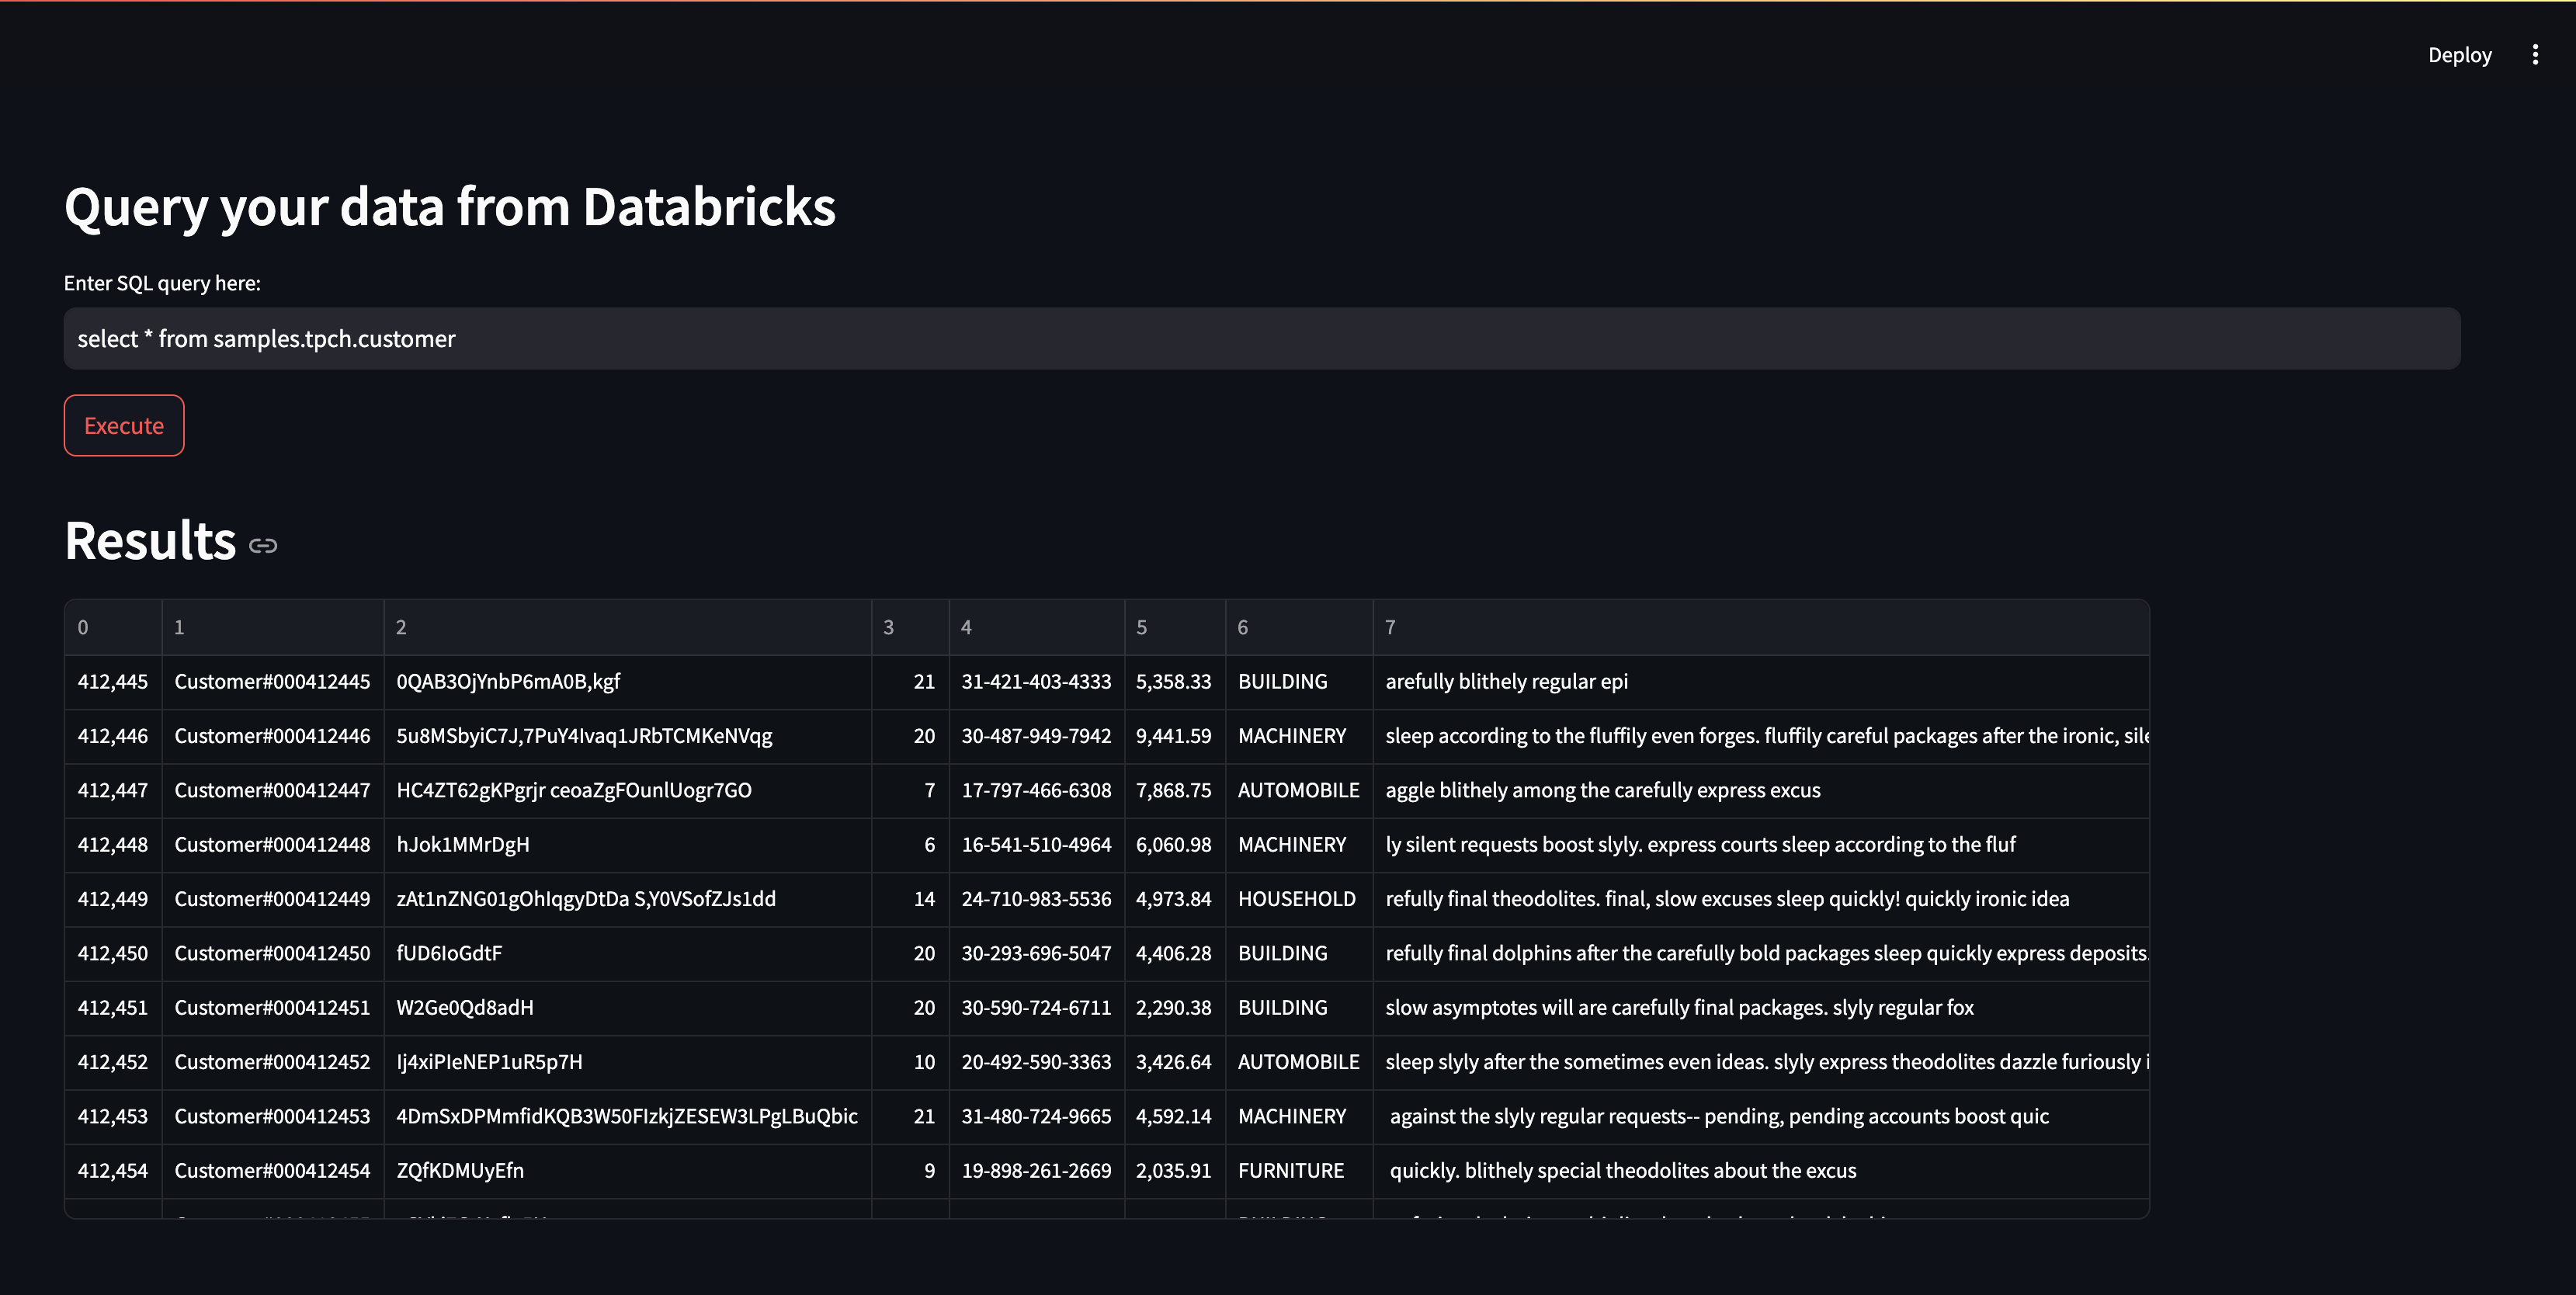This screenshot has height=1295, width=2576.
Task: Select HOUSEHOLD segment cell
Action: tap(1299, 899)
